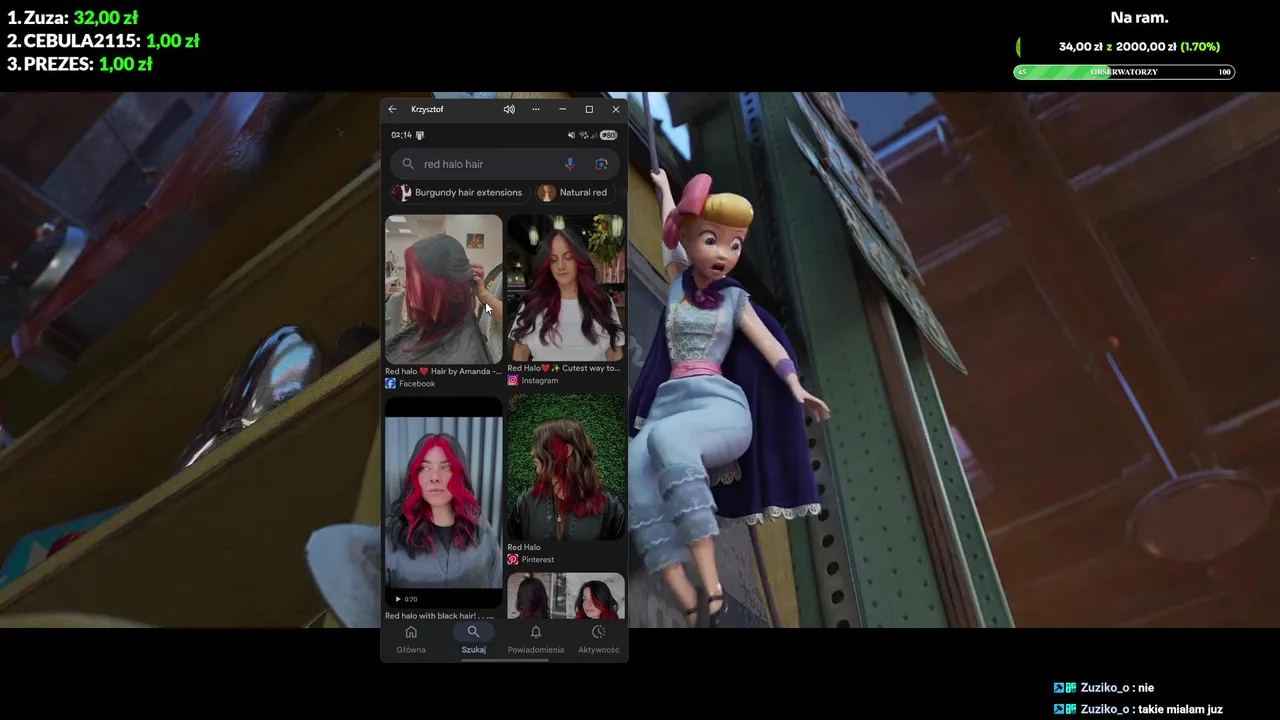Minimize the Krzysztof phone window

tap(562, 109)
